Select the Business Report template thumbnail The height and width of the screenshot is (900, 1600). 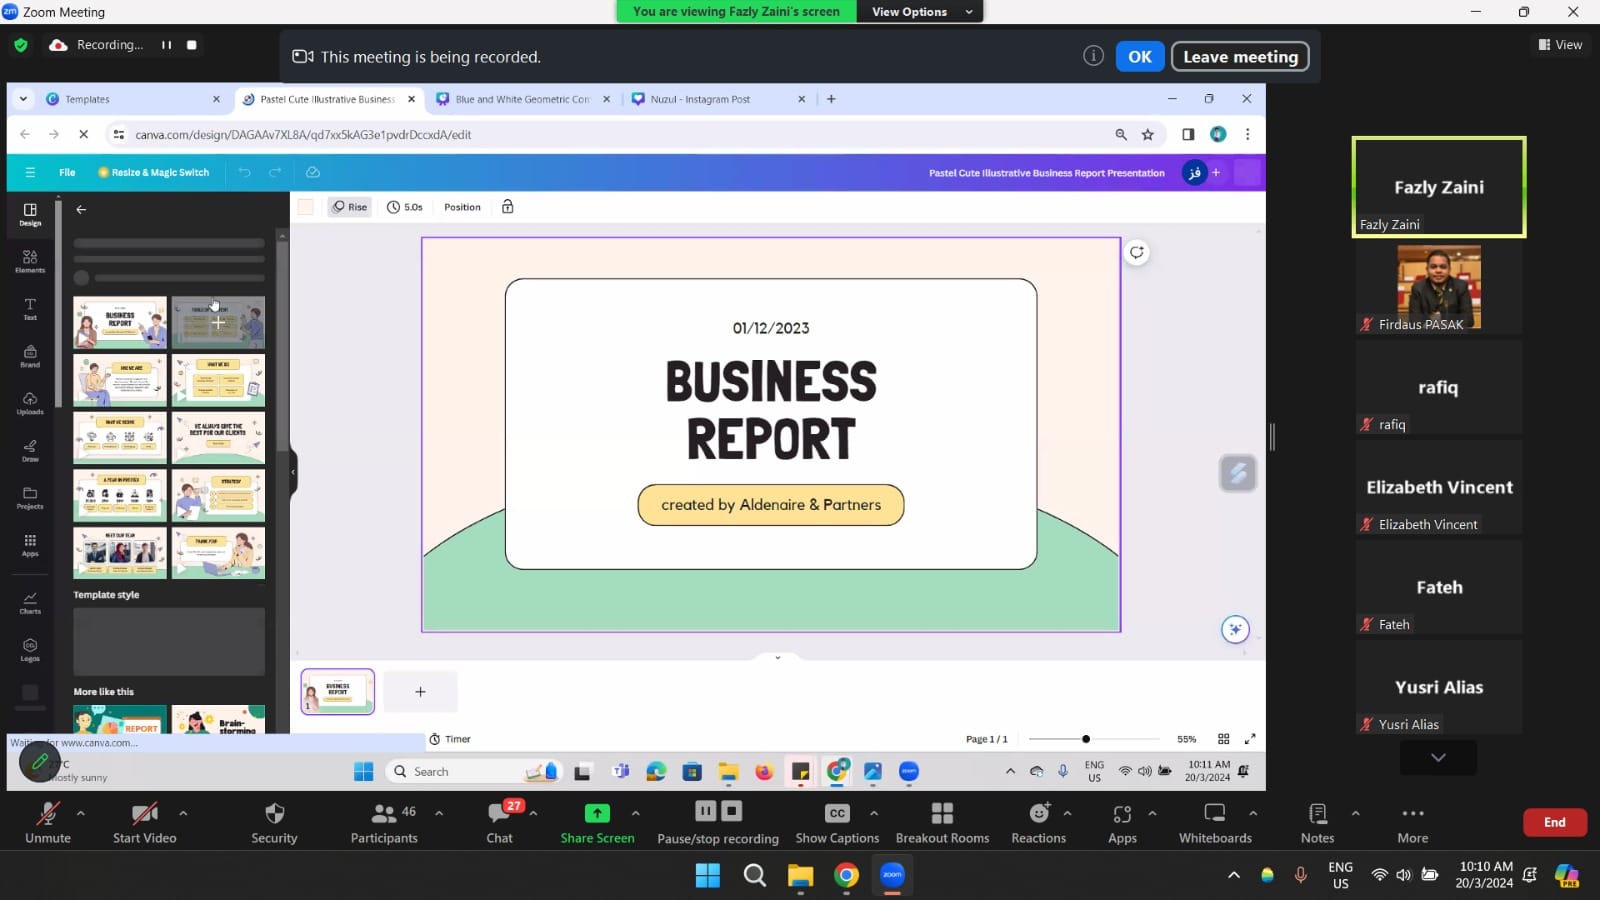120,322
